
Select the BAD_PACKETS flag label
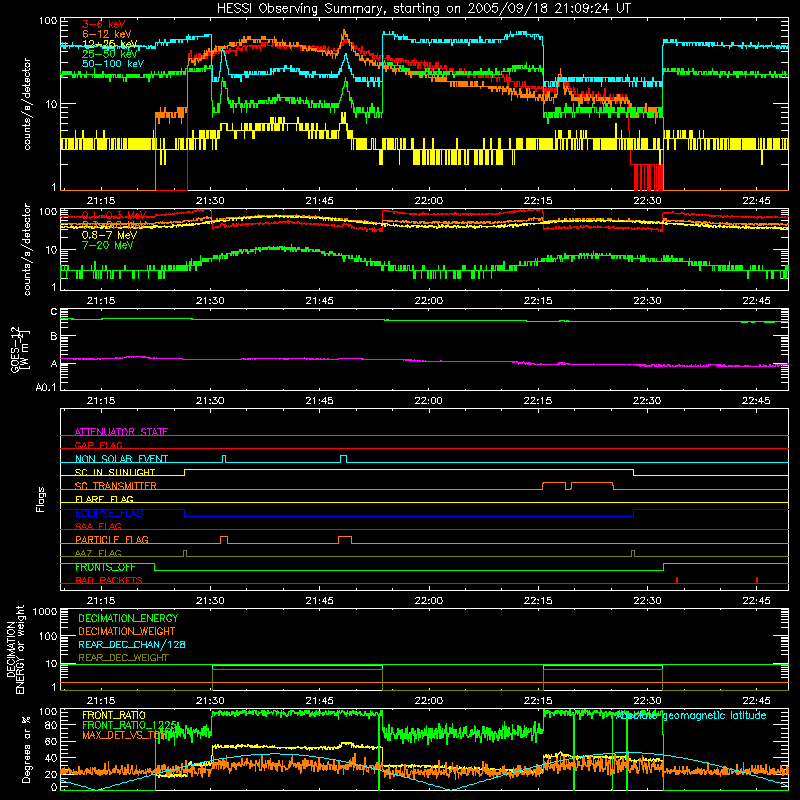[x=109, y=580]
